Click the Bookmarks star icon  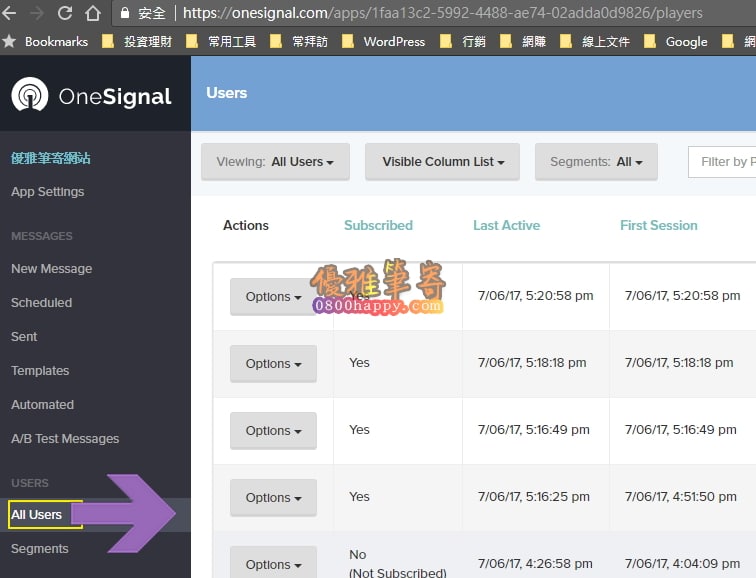[x=9, y=41]
